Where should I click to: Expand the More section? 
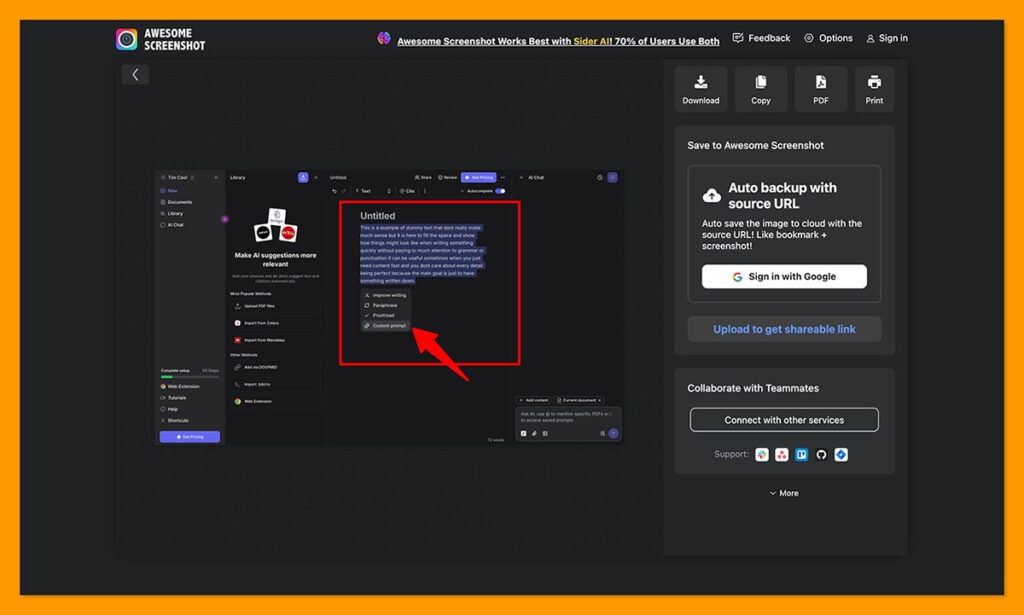tap(784, 493)
